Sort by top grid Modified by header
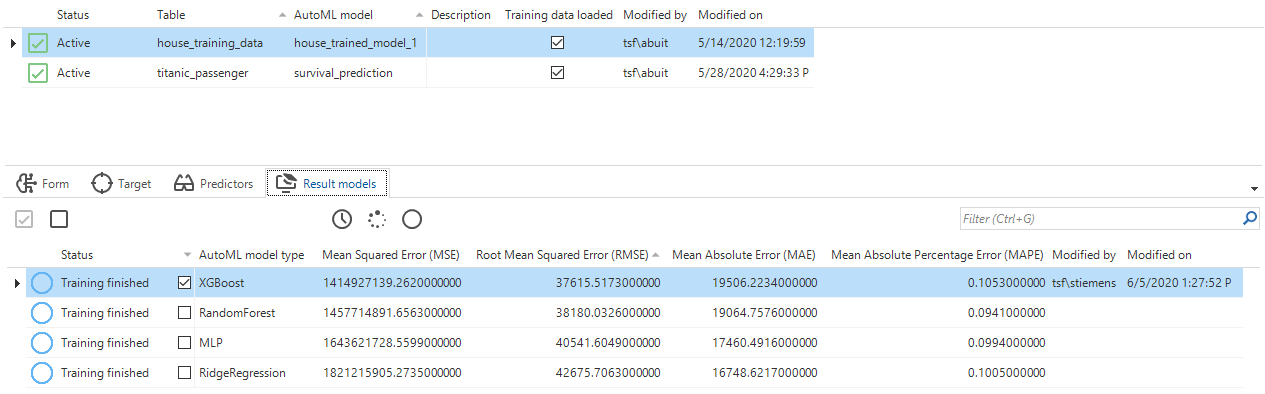 pyautogui.click(x=655, y=15)
